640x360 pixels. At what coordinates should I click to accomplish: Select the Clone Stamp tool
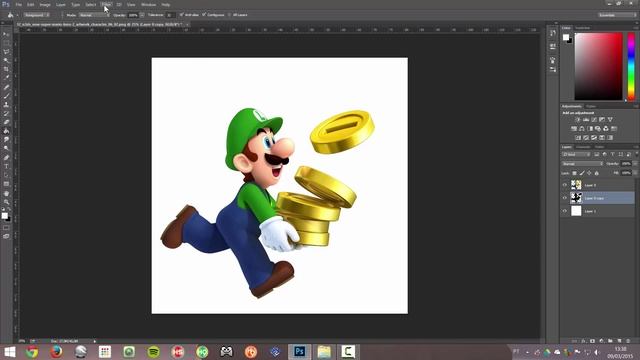pos(6,104)
